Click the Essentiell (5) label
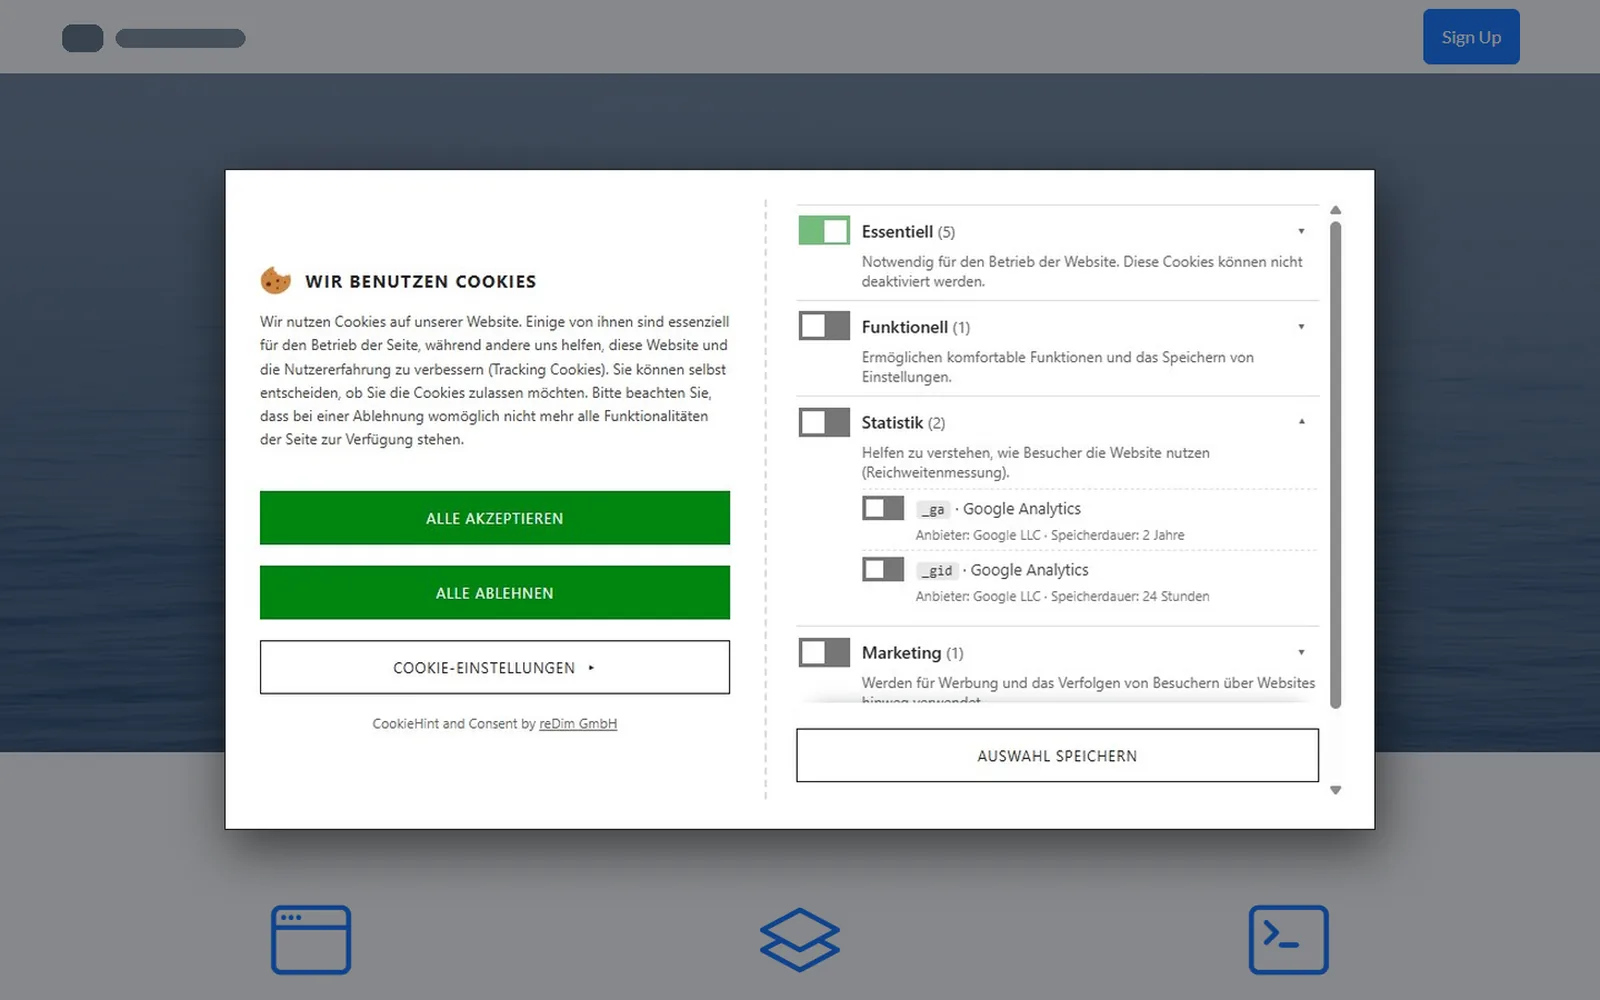Viewport: 1600px width, 1000px height. 908,232
